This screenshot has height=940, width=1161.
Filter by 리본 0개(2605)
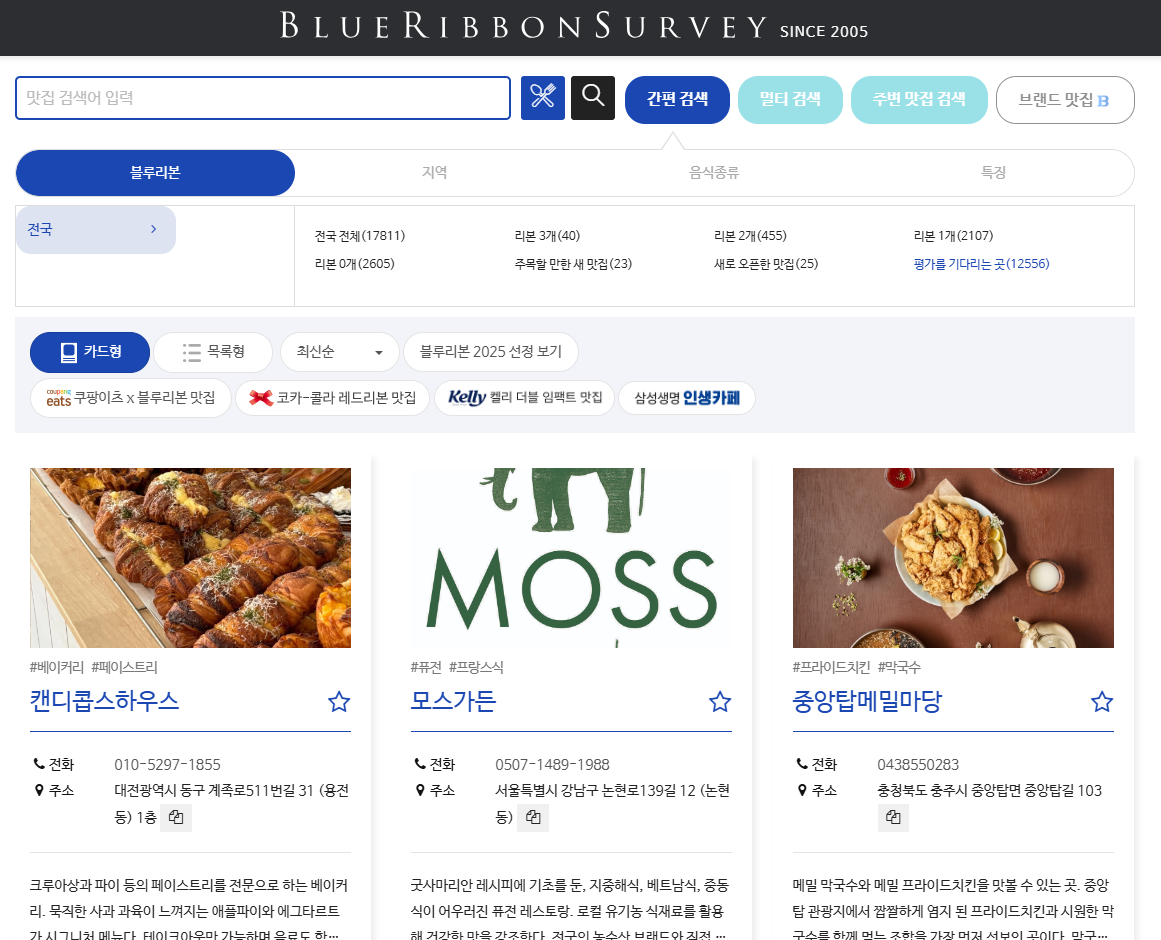click(x=355, y=264)
